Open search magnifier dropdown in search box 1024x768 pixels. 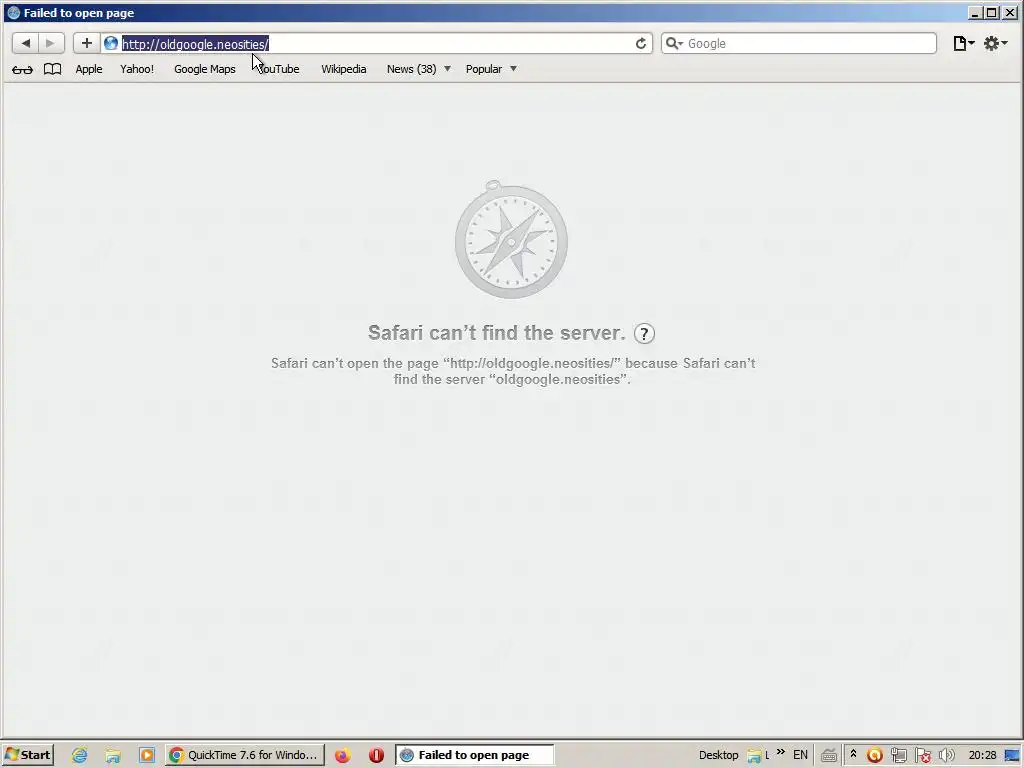click(673, 44)
